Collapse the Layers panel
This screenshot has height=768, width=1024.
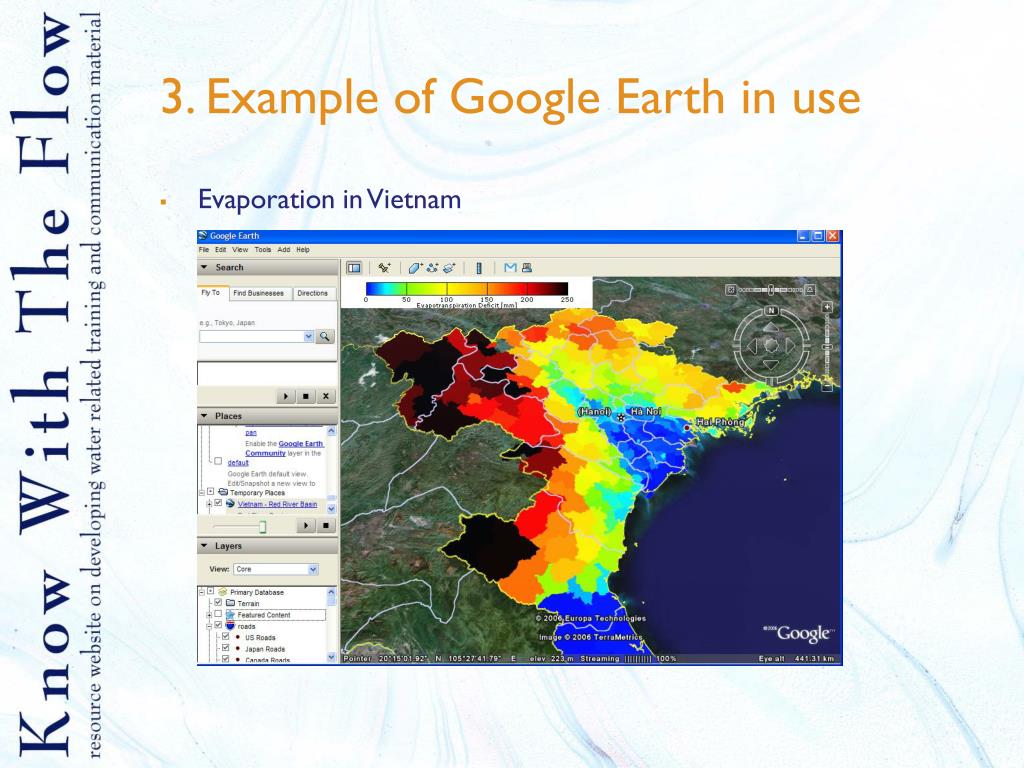204,546
